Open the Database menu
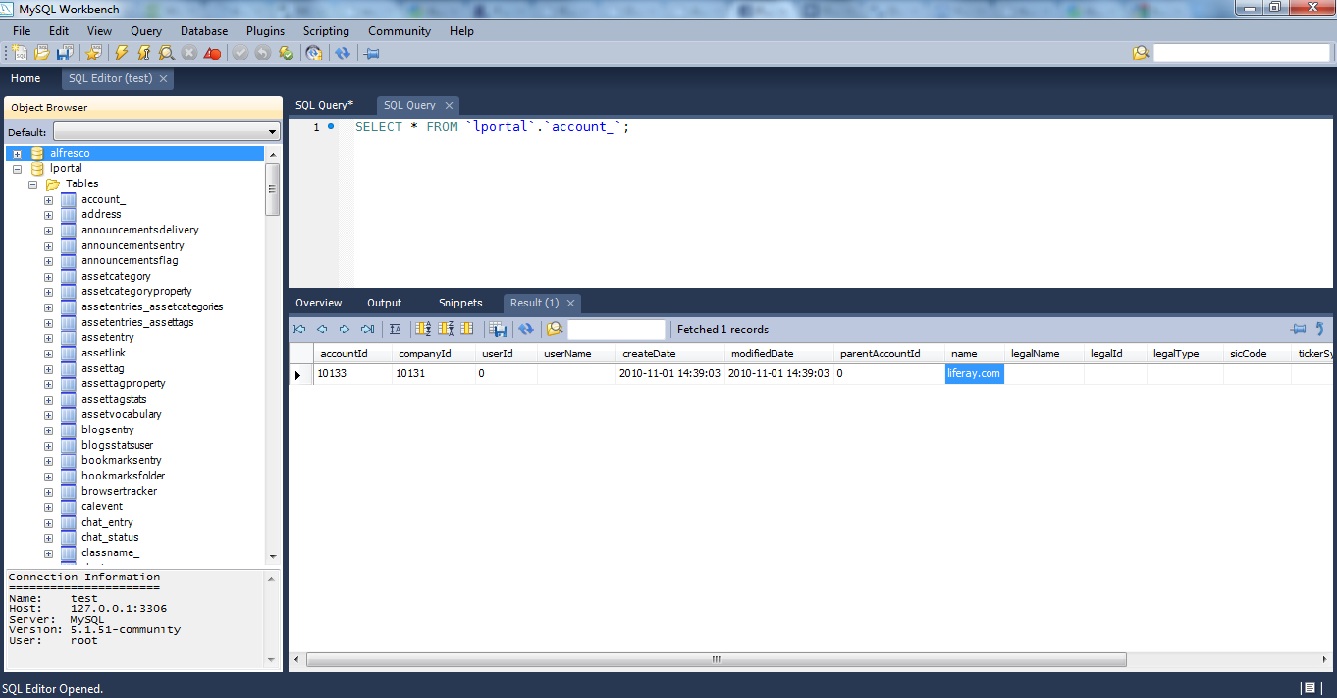Screen dimensions: 1337x698 pos(204,31)
